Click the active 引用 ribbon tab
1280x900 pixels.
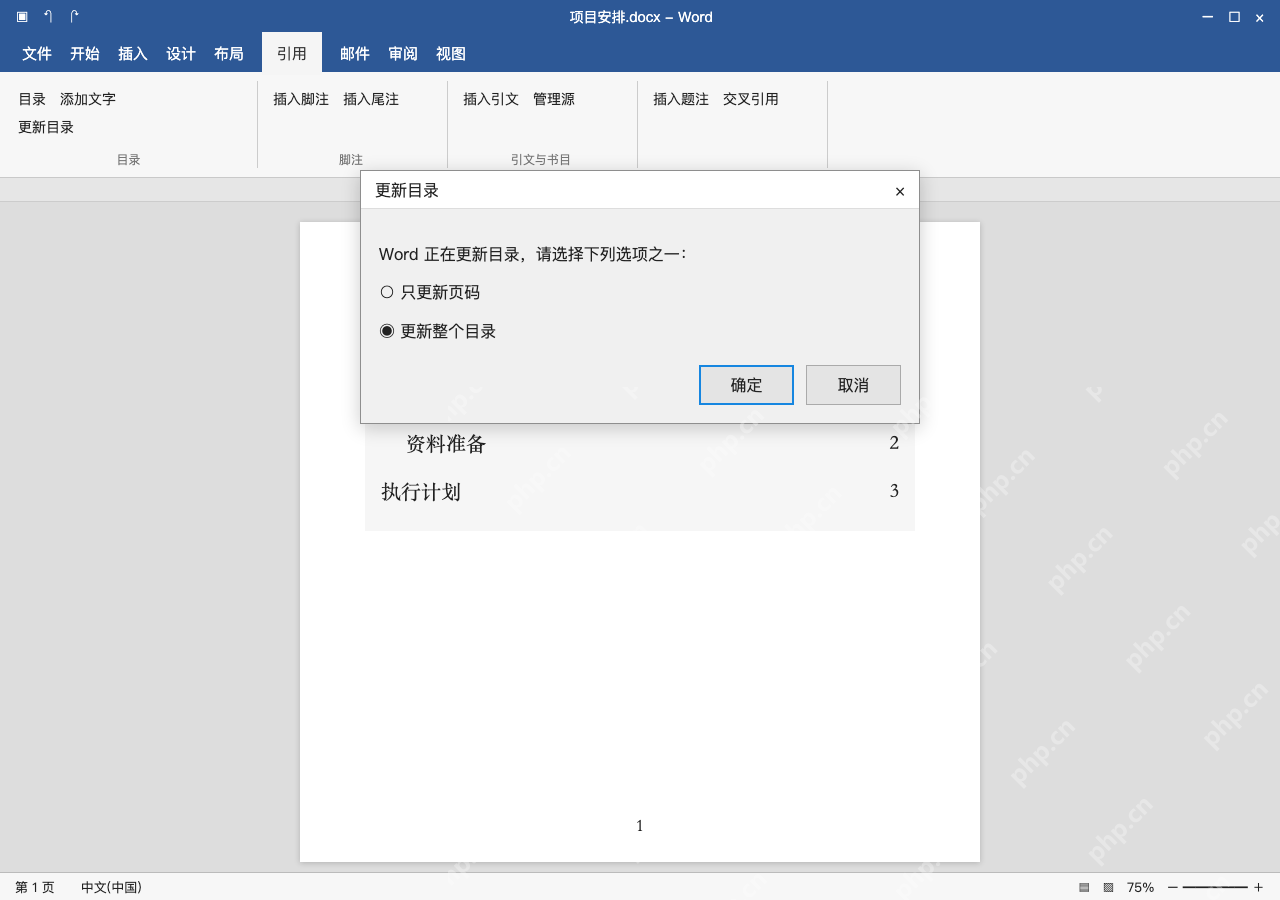(292, 53)
